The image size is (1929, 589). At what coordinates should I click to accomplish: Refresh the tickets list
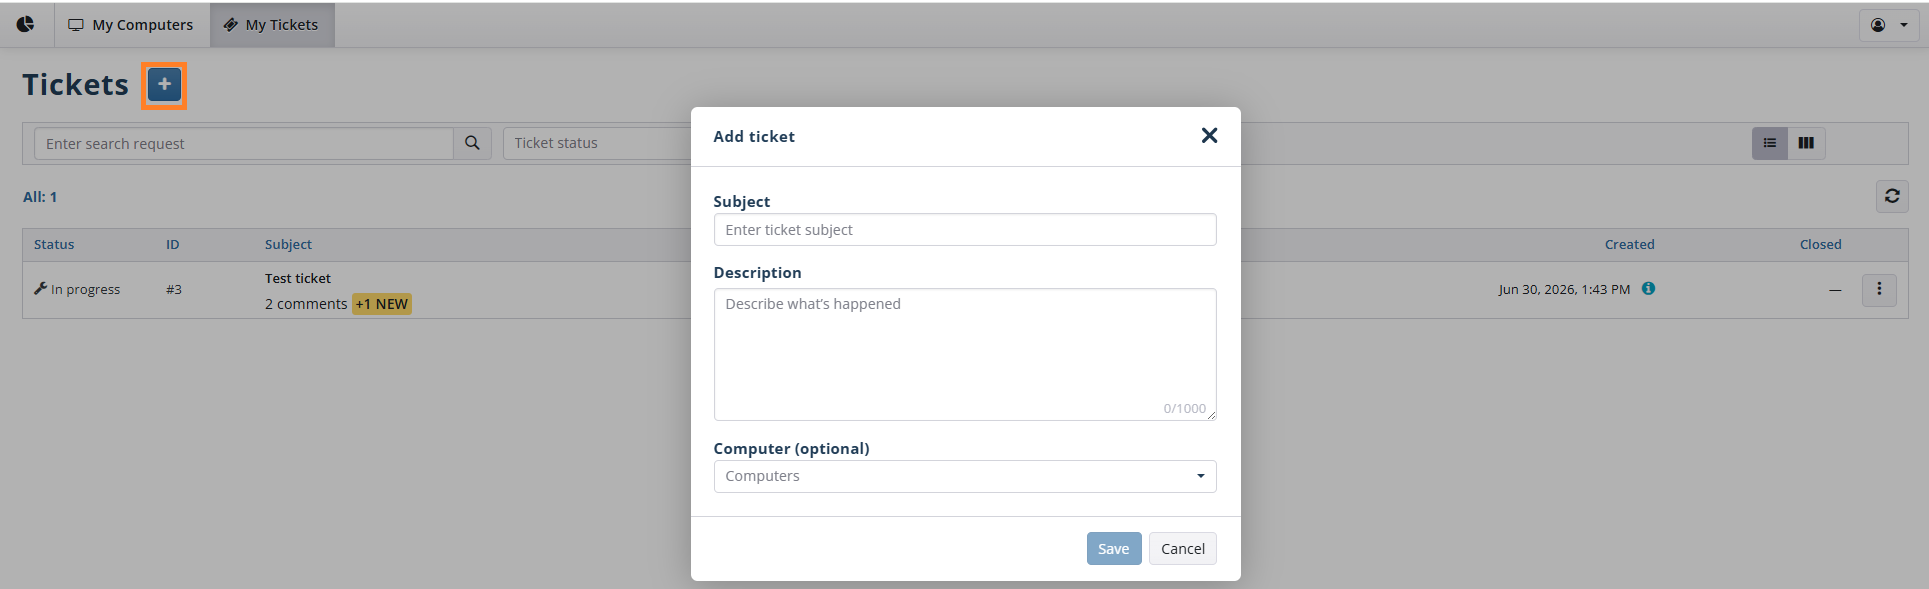coord(1892,196)
